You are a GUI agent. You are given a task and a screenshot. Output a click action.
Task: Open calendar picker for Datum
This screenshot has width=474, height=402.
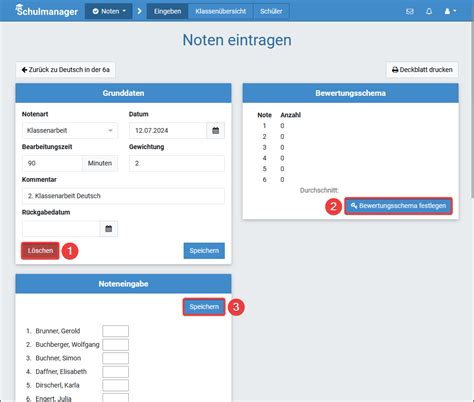pyautogui.click(x=216, y=130)
